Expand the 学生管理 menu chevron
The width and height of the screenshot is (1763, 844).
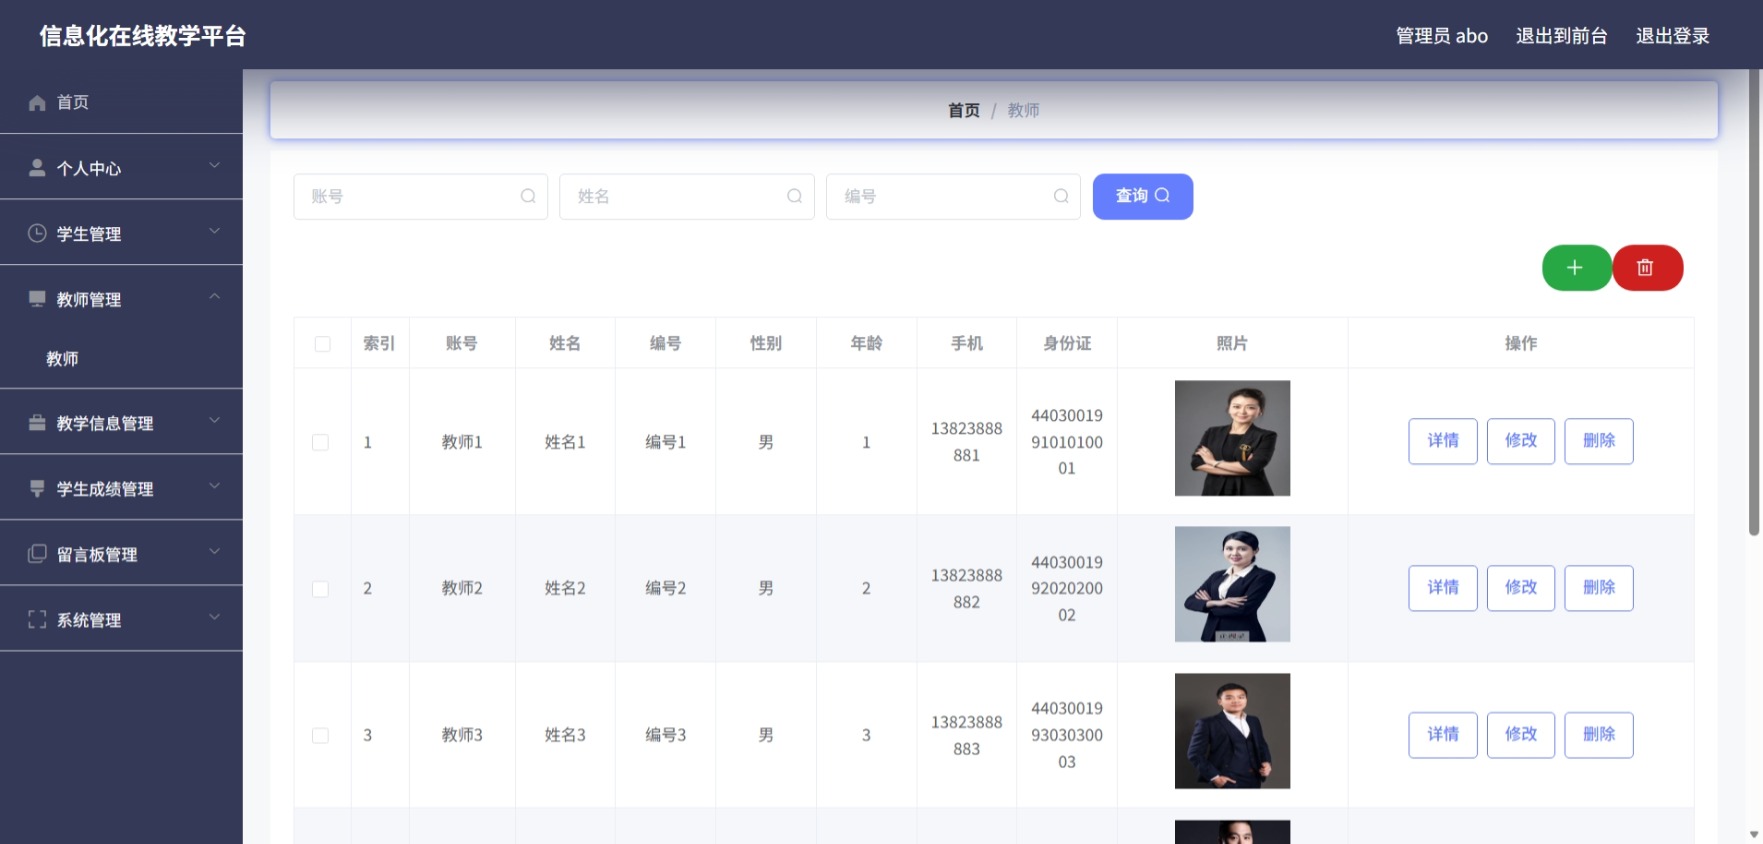(x=214, y=231)
